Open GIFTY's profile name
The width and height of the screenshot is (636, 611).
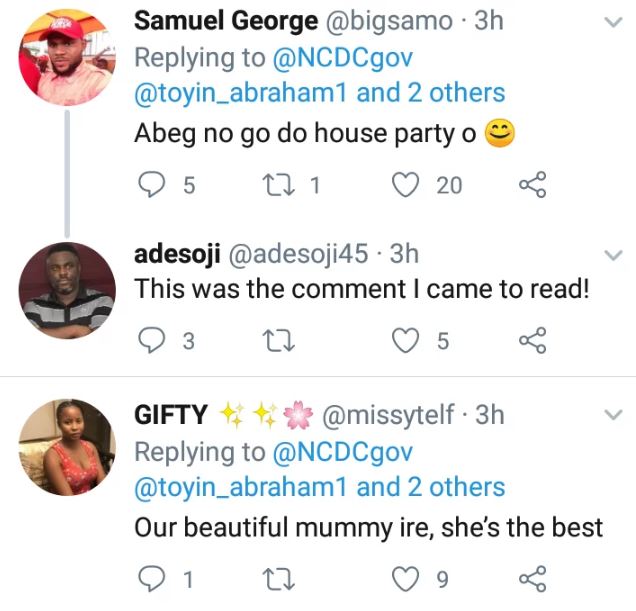click(171, 414)
